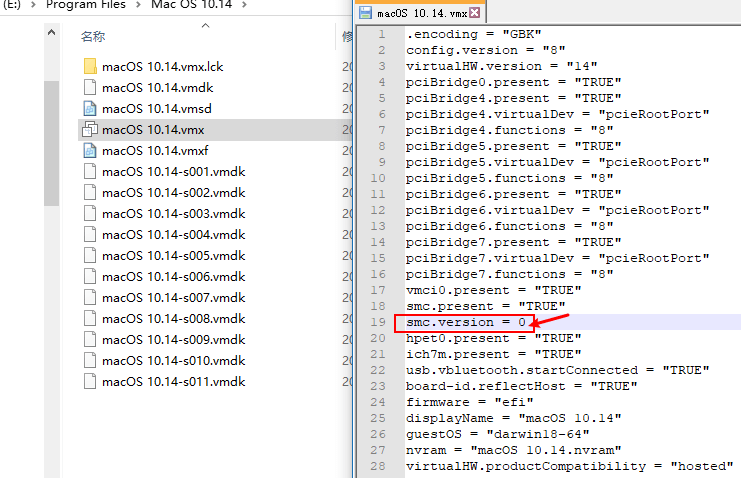Close the macOS 10.14.vmx editor tab
741x478 pixels.
(x=474, y=12)
